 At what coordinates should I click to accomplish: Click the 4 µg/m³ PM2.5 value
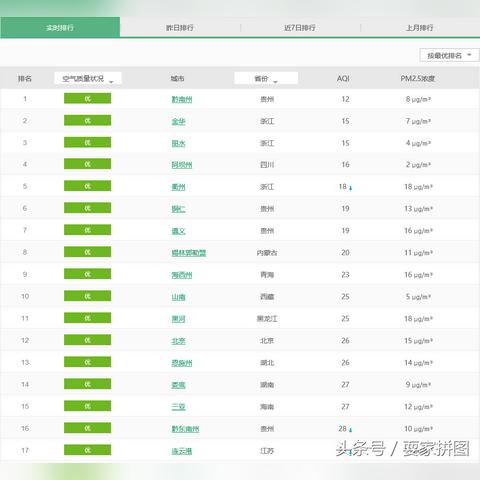pyautogui.click(x=418, y=143)
